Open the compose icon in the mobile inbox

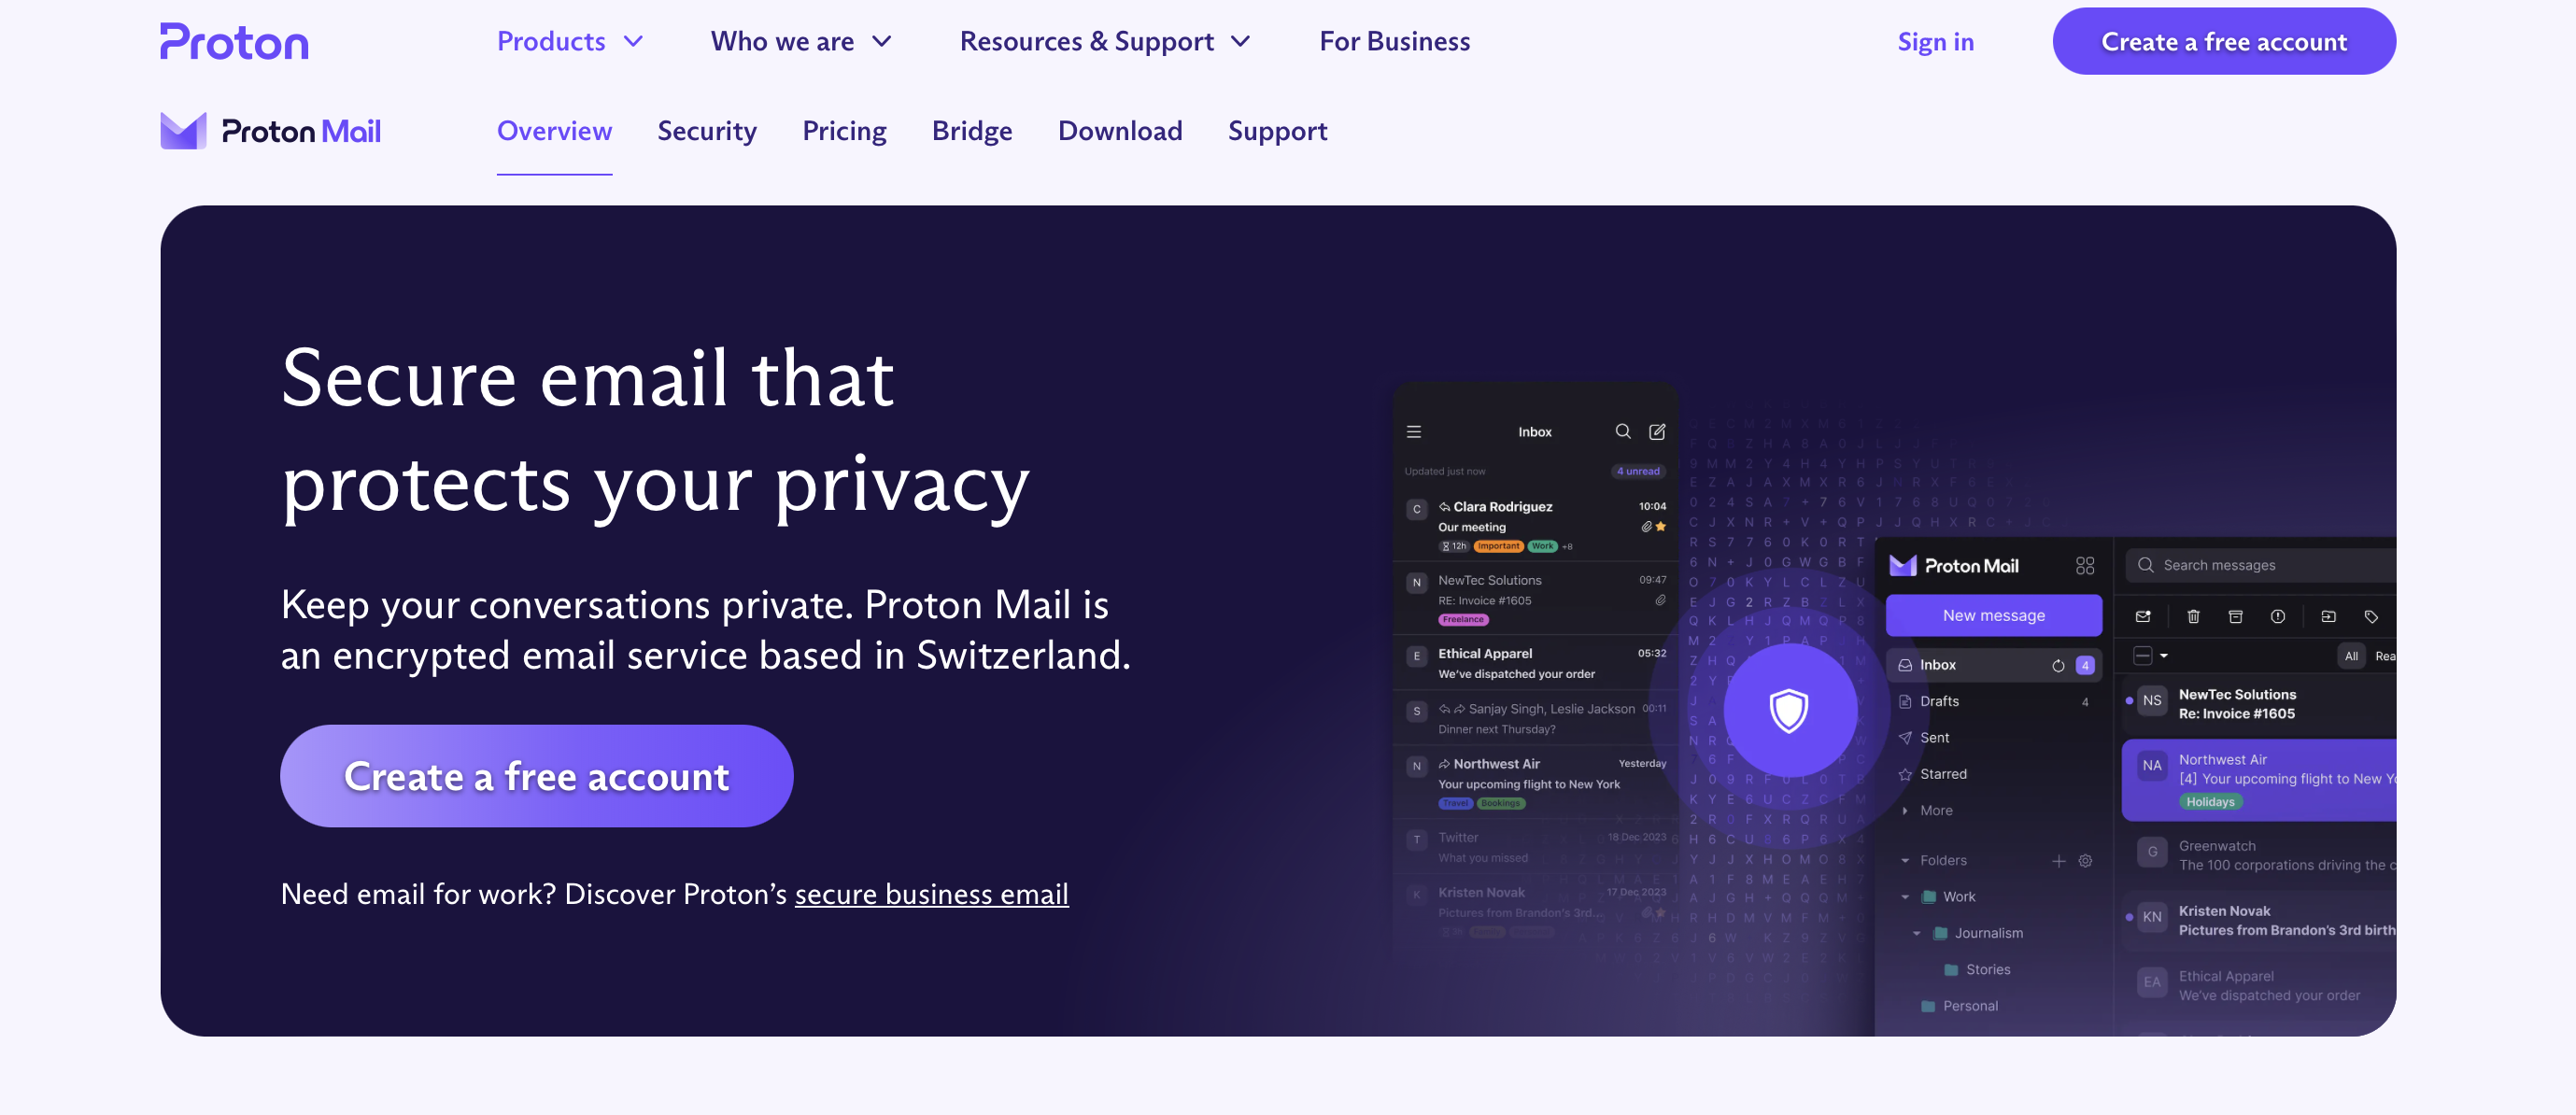click(1658, 432)
